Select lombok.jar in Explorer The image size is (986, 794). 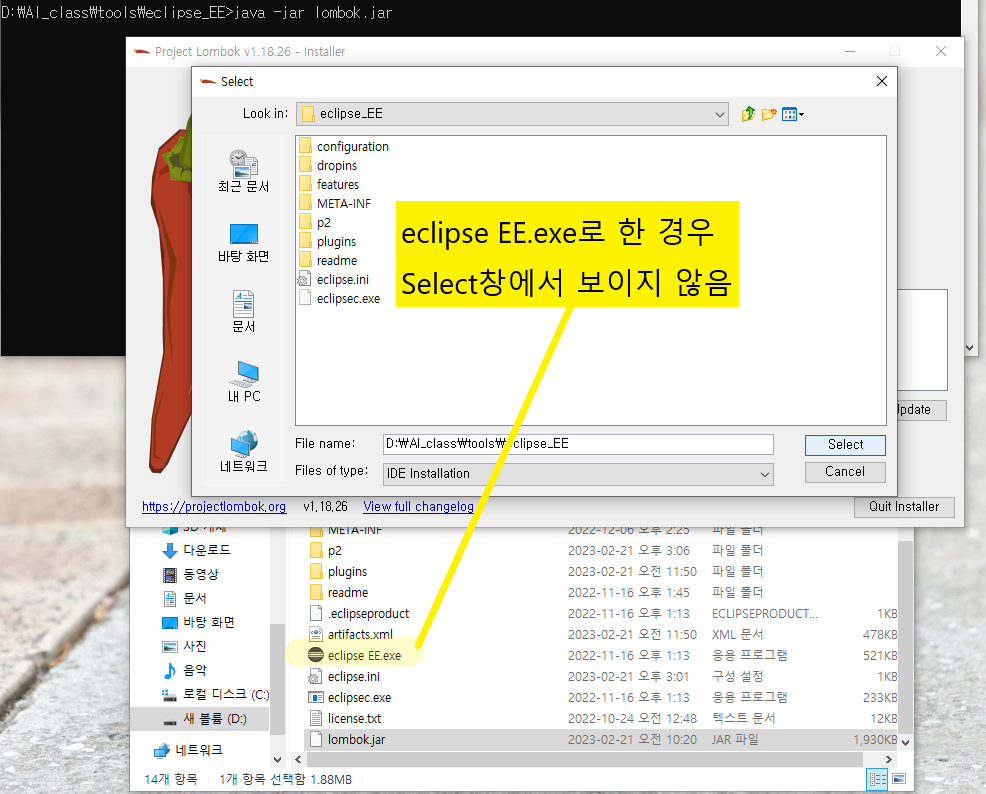point(601,739)
